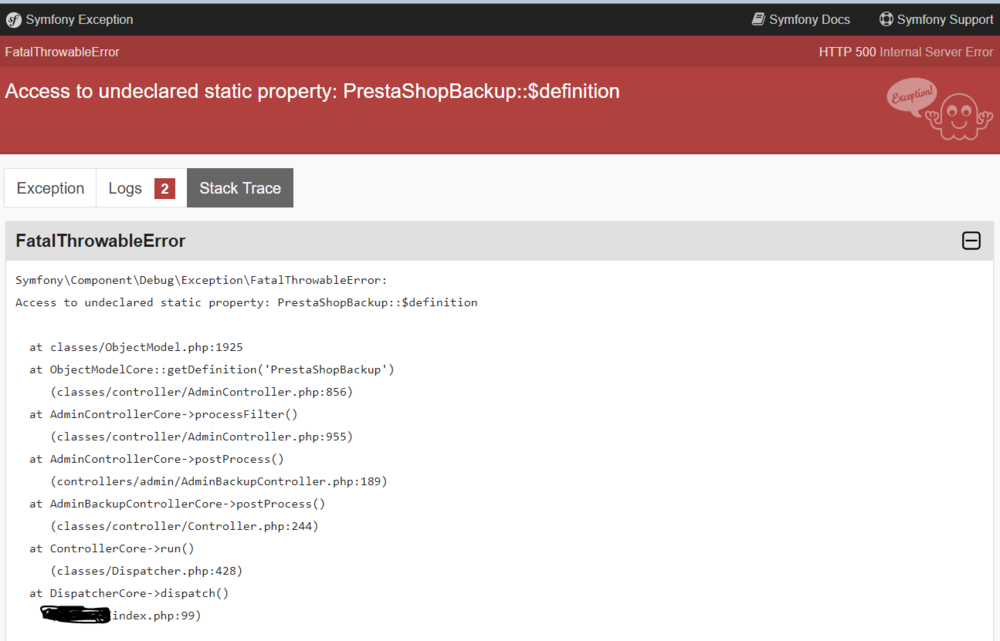1000x641 pixels.
Task: Select the Stack Trace tab
Action: [x=240, y=188]
